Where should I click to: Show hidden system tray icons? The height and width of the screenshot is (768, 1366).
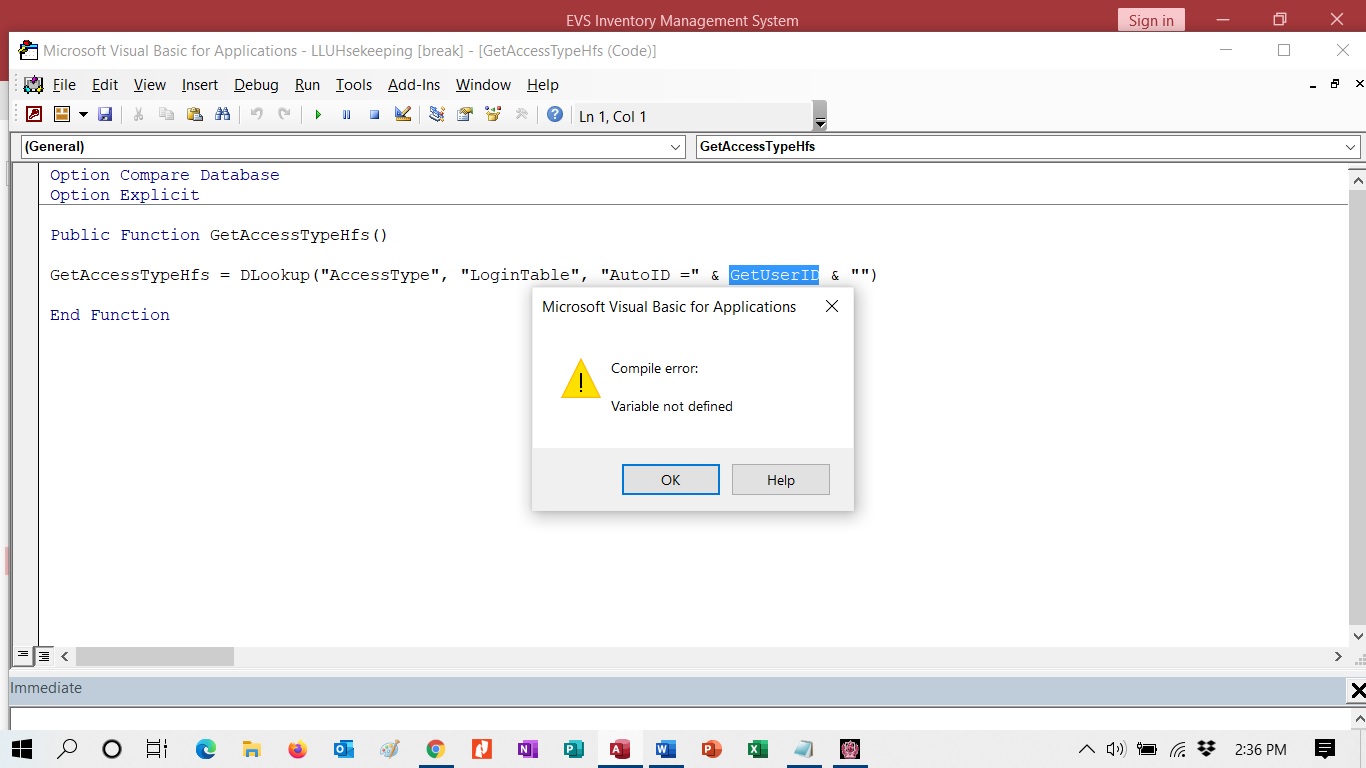click(1086, 749)
